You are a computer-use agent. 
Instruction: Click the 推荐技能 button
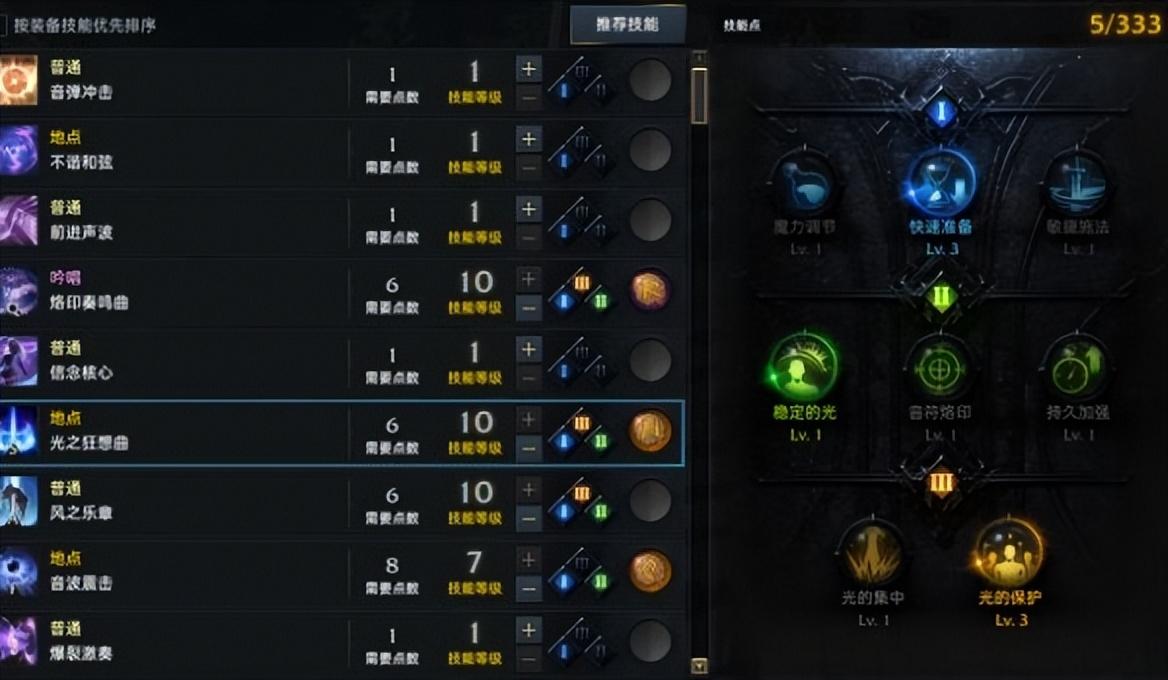pos(627,25)
